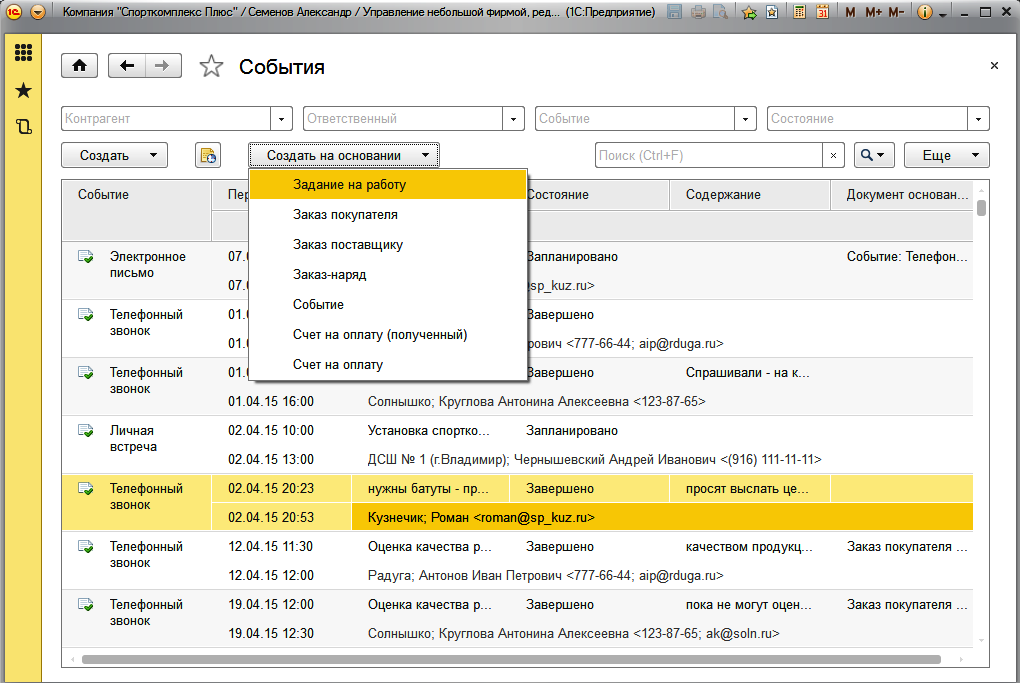This screenshot has width=1020, height=683.
Task: Open the sections menu grid icon
Action: (x=23, y=53)
